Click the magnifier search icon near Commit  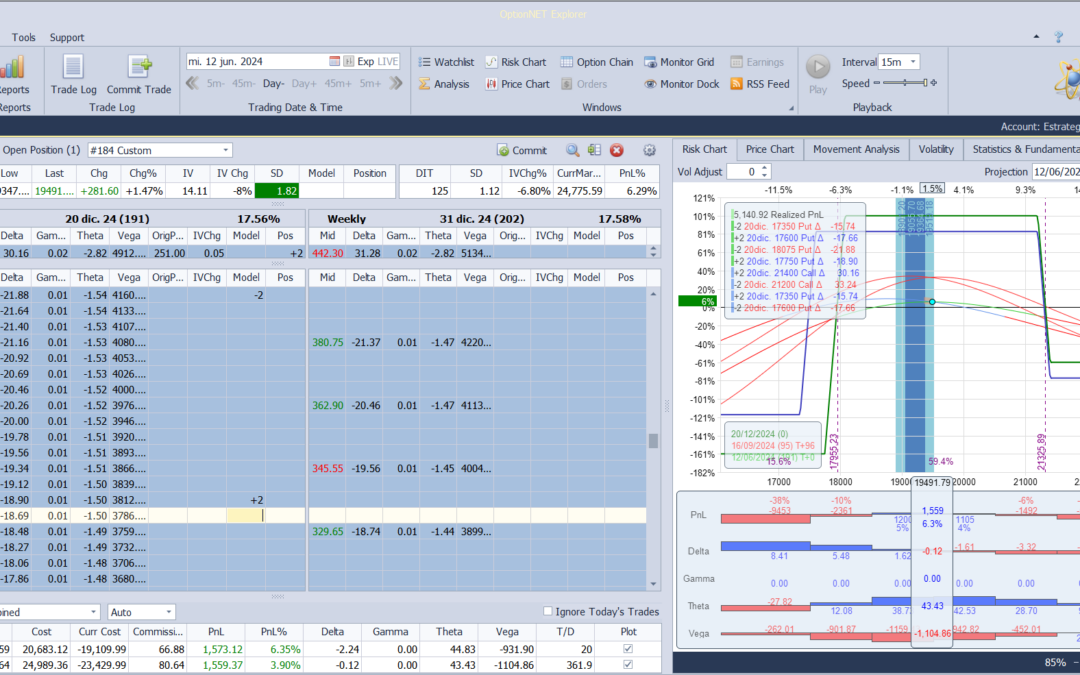point(572,150)
